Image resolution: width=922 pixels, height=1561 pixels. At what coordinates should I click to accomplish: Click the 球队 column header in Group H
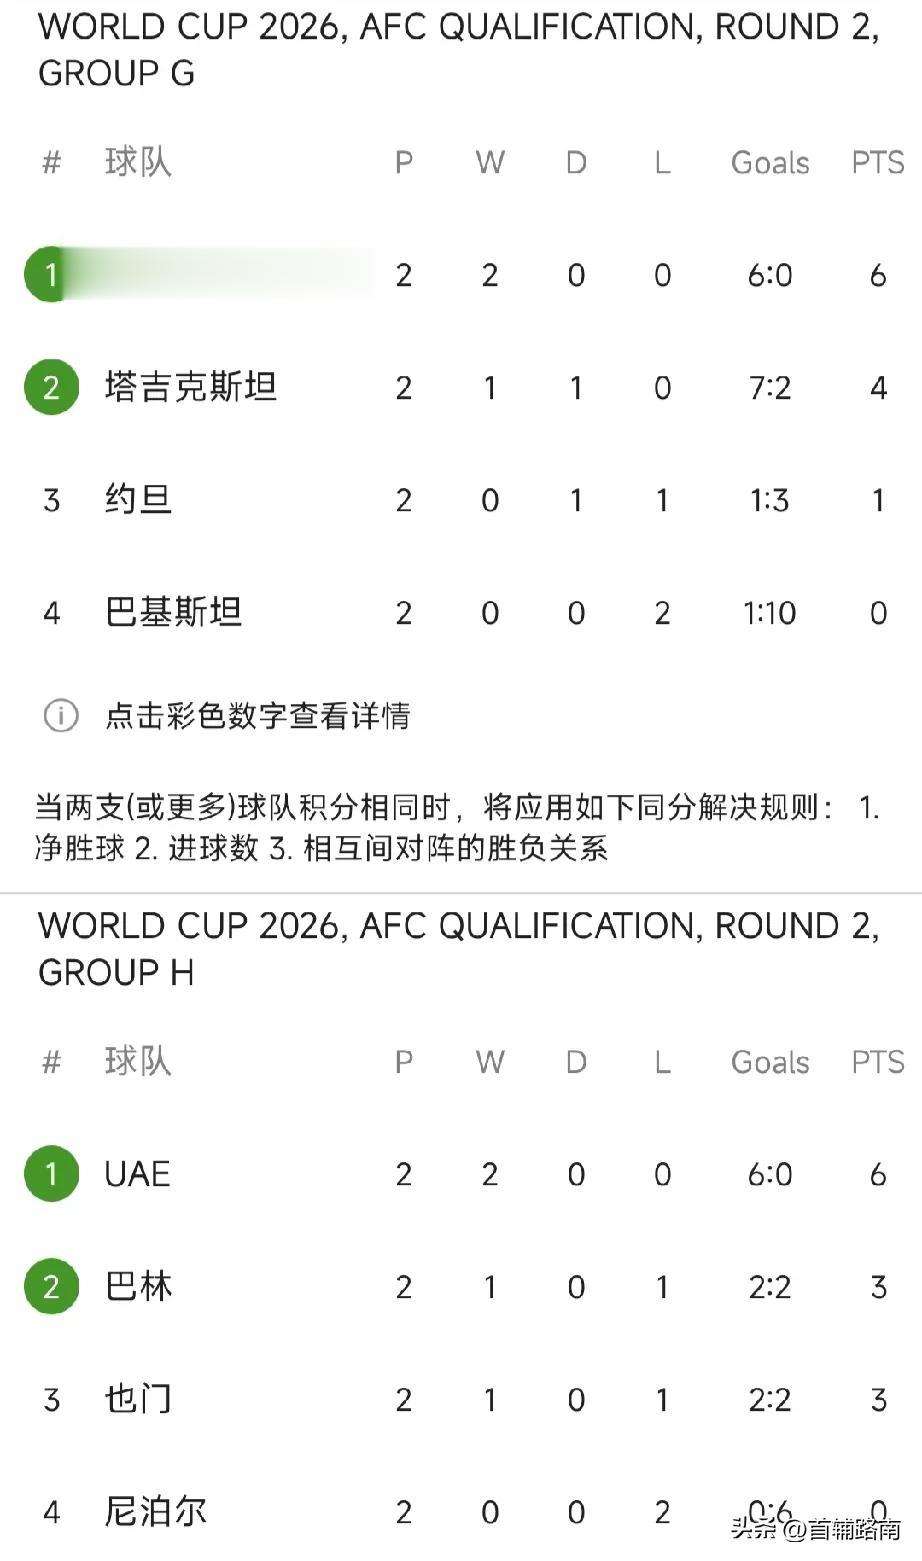point(138,1061)
